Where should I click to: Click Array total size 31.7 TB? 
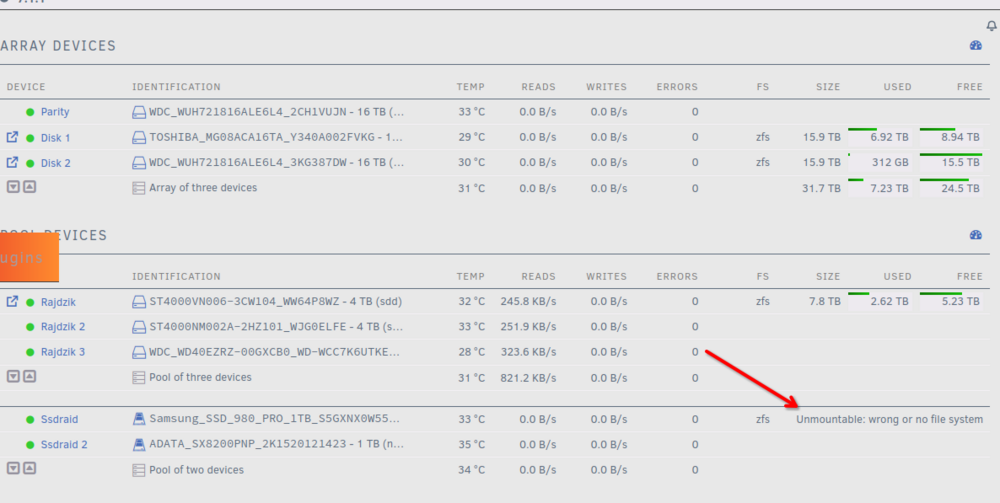point(821,189)
